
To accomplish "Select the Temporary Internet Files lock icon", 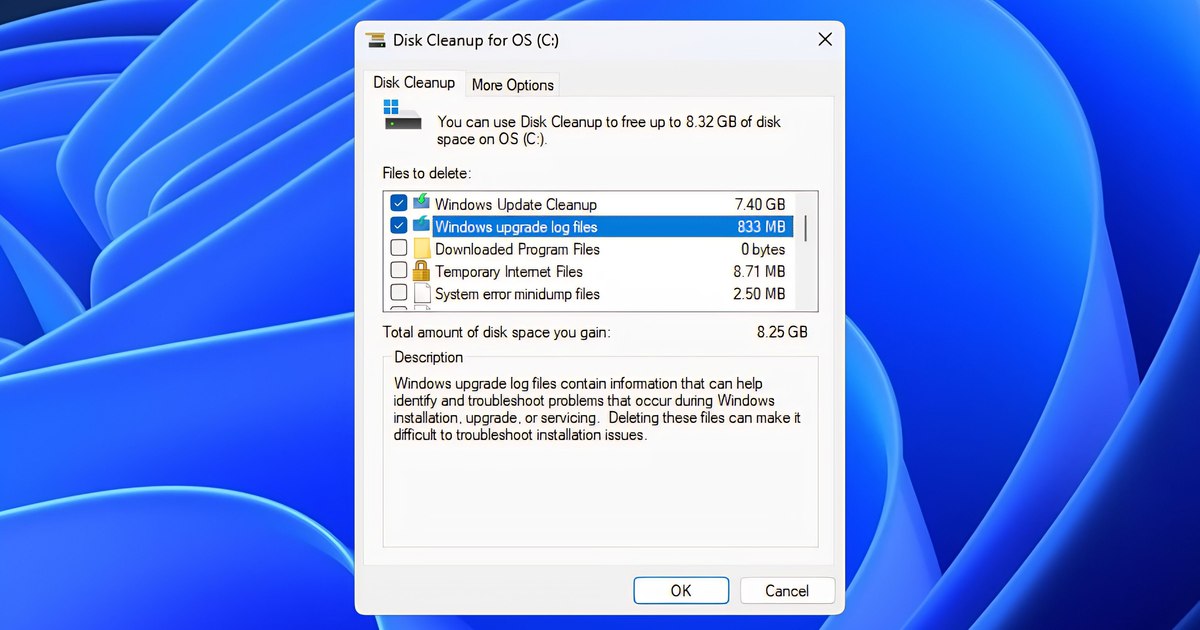I will click(420, 271).
